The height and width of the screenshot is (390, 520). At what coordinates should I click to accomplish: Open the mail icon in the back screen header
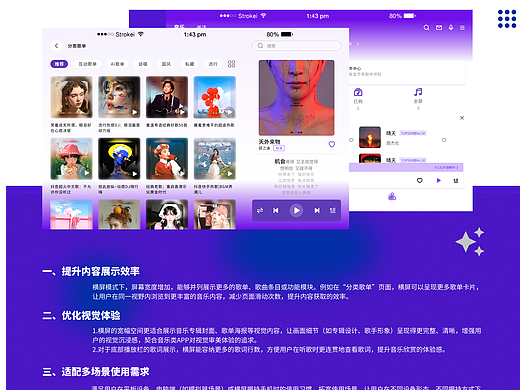pos(439,28)
